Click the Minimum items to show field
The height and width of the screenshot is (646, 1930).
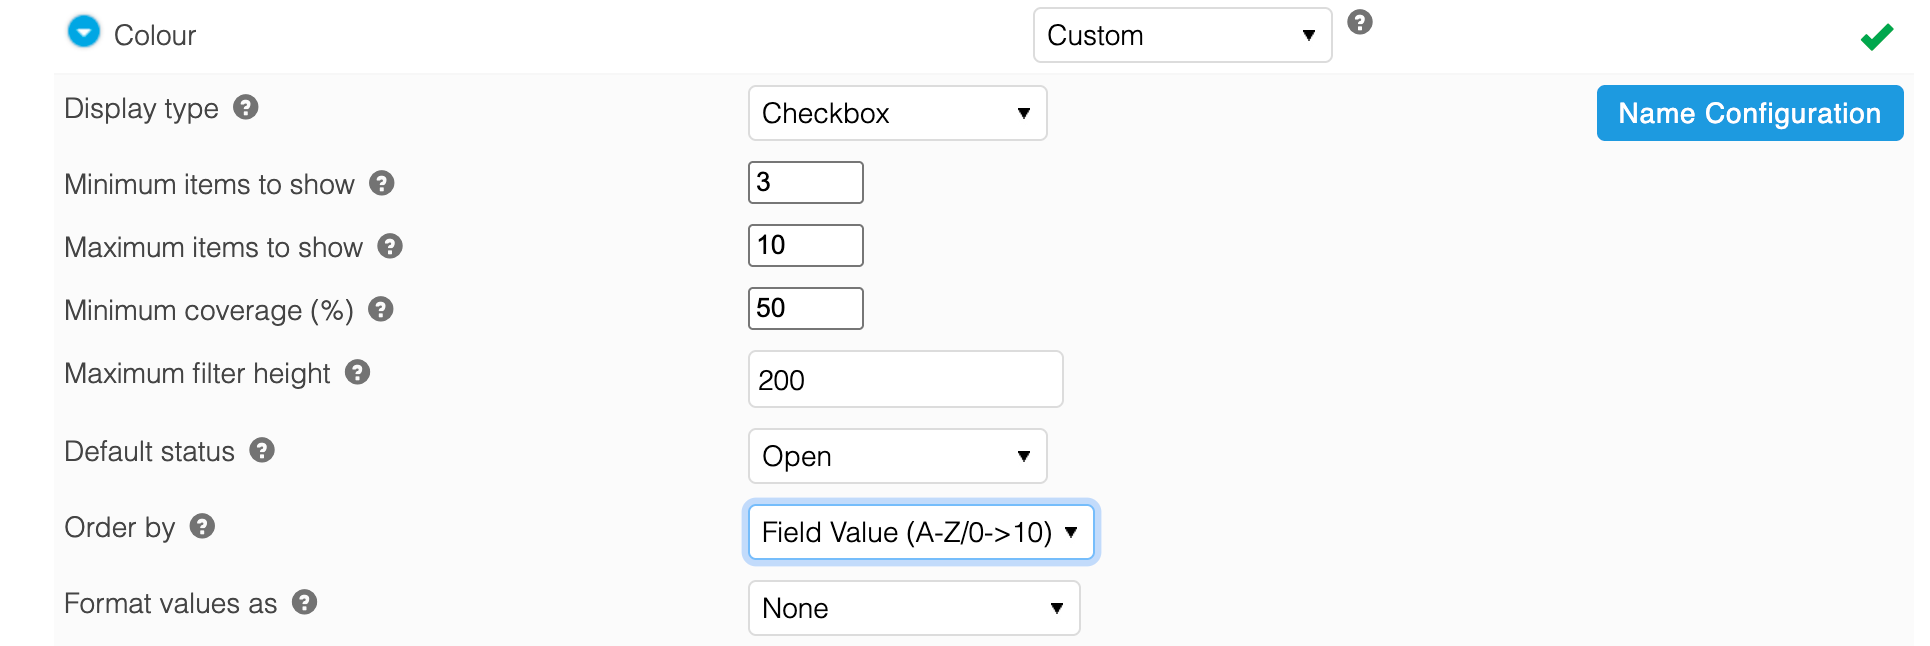click(x=805, y=183)
